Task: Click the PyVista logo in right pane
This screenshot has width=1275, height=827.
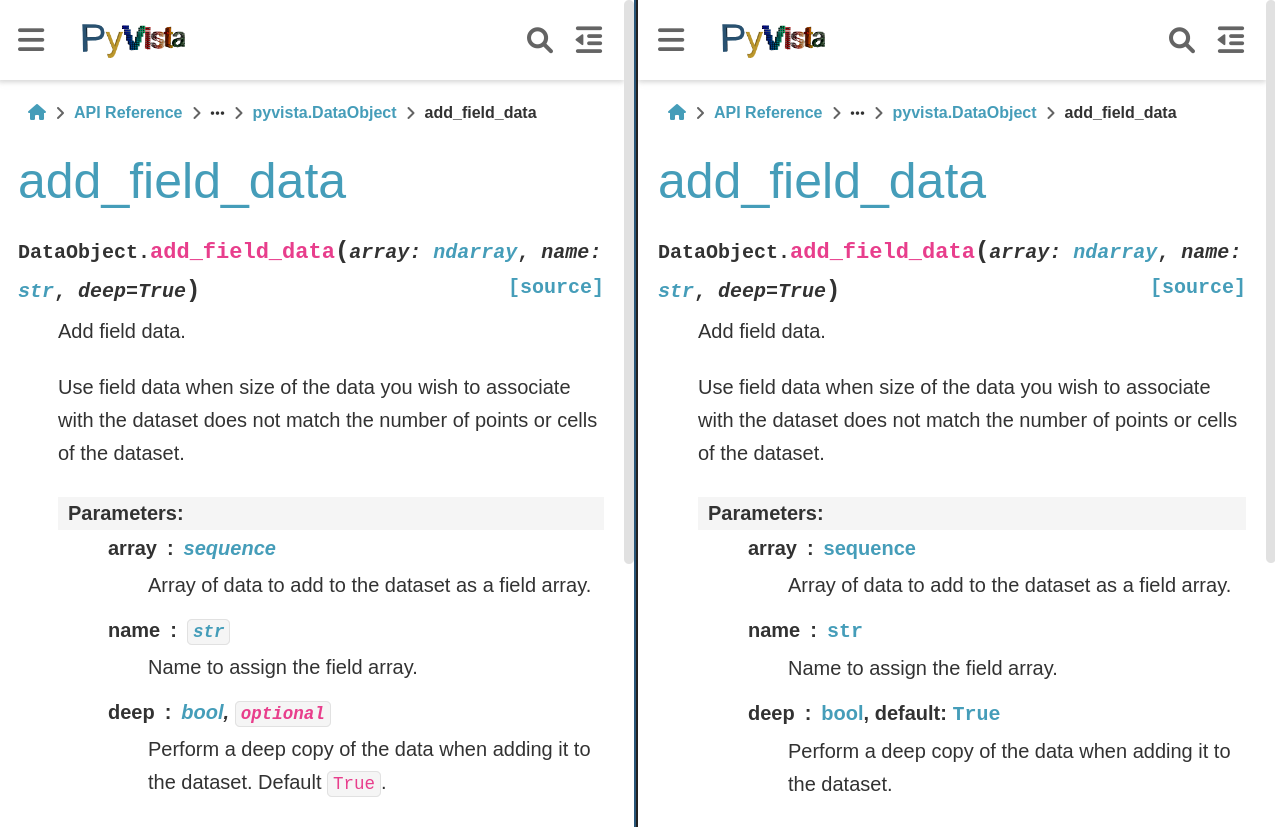Action: coord(773,40)
